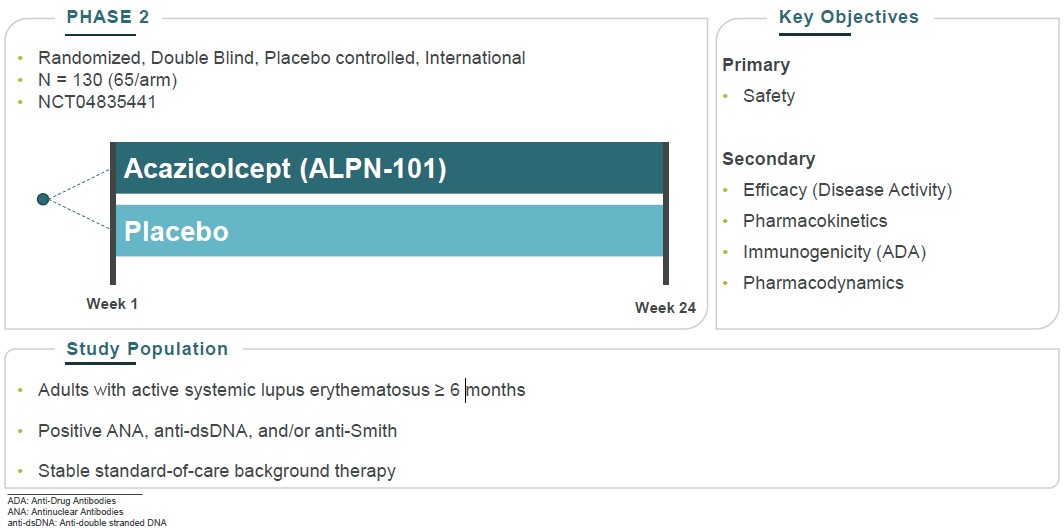This screenshot has height=528, width=1064.
Task: Click the Primary objectives subheading
Action: [756, 65]
